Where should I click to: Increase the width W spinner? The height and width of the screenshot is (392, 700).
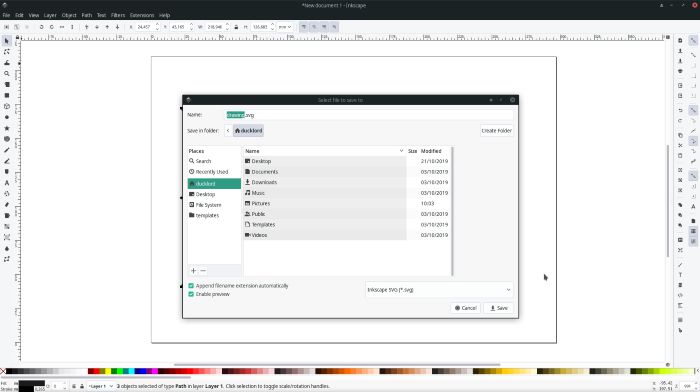tap(227, 25)
